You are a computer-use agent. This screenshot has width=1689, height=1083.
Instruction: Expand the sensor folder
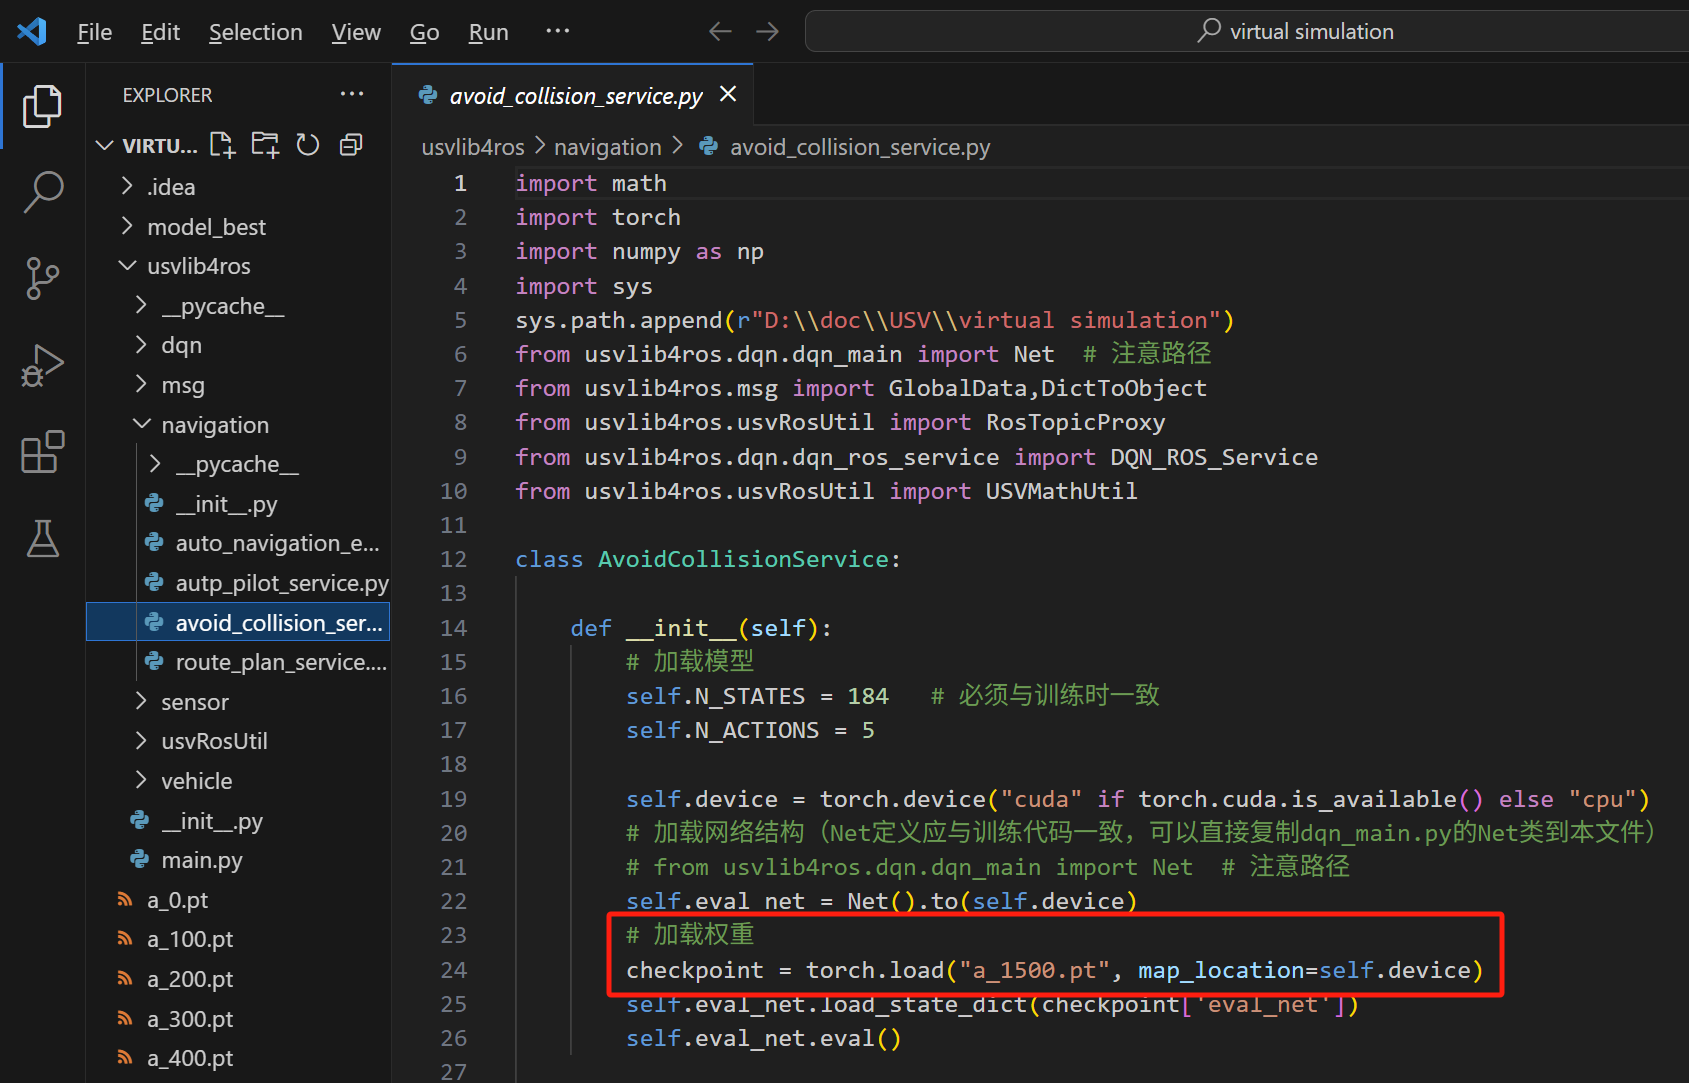[x=195, y=702]
